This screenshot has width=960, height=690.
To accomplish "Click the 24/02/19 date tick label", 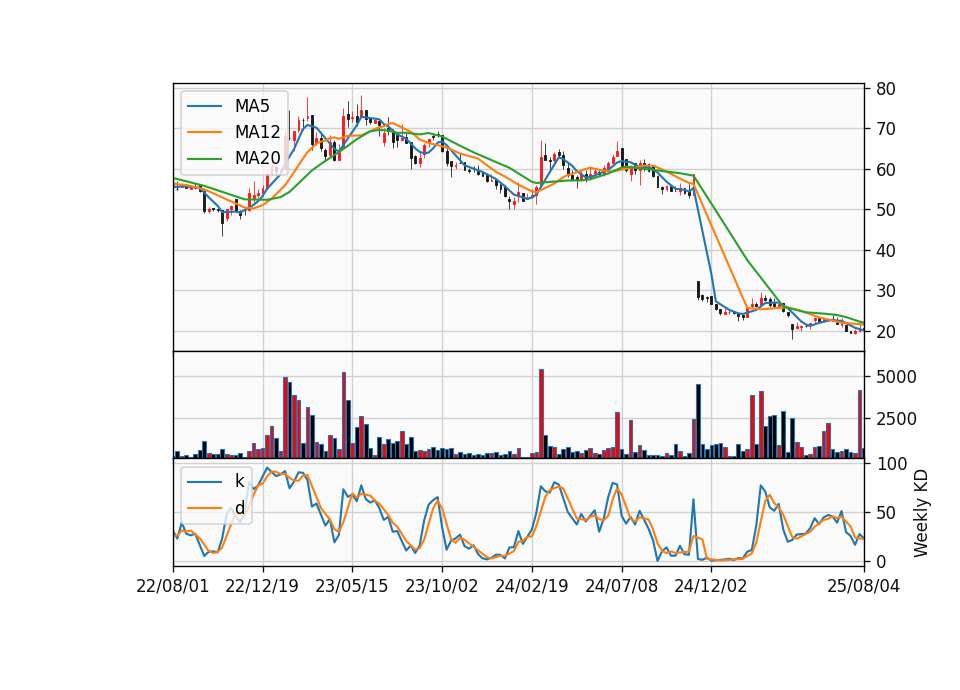I will point(531,586).
